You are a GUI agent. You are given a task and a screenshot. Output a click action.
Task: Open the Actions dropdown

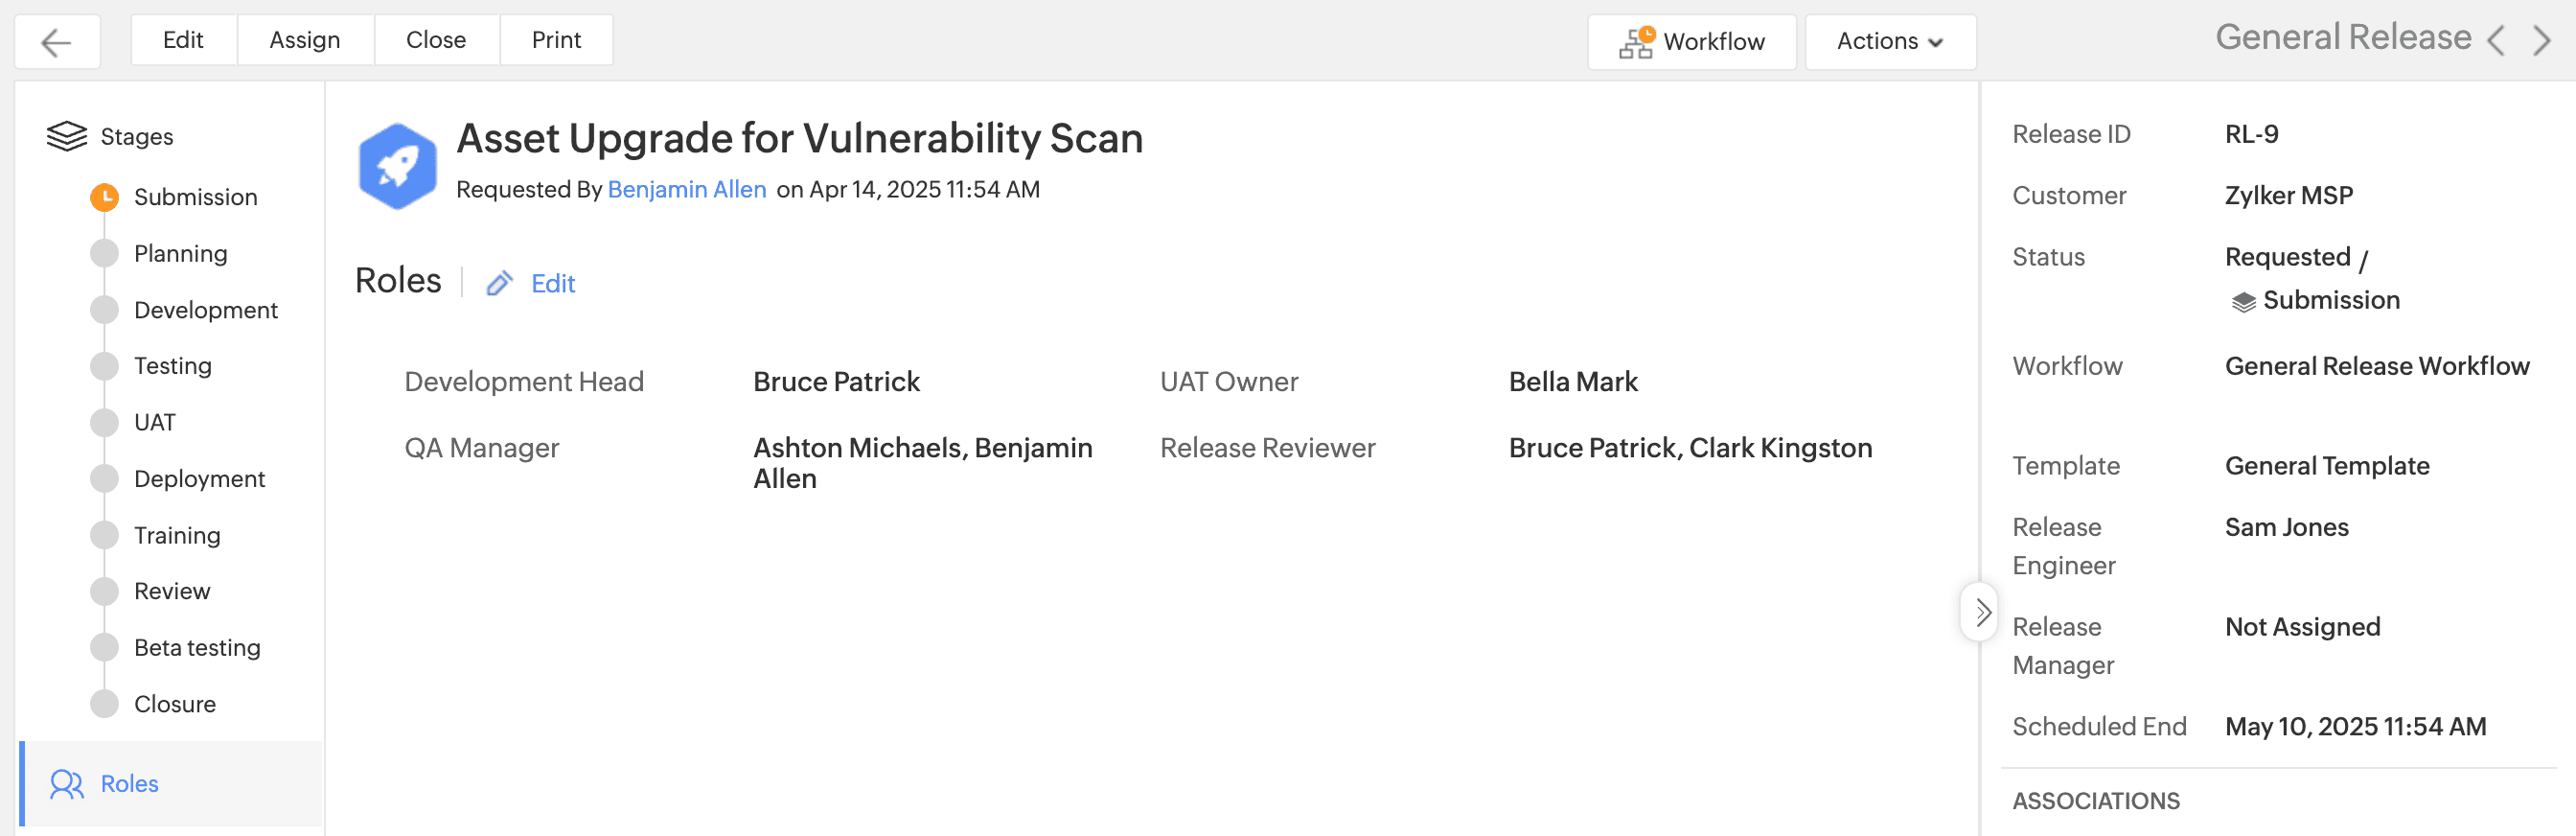pyautogui.click(x=1889, y=42)
